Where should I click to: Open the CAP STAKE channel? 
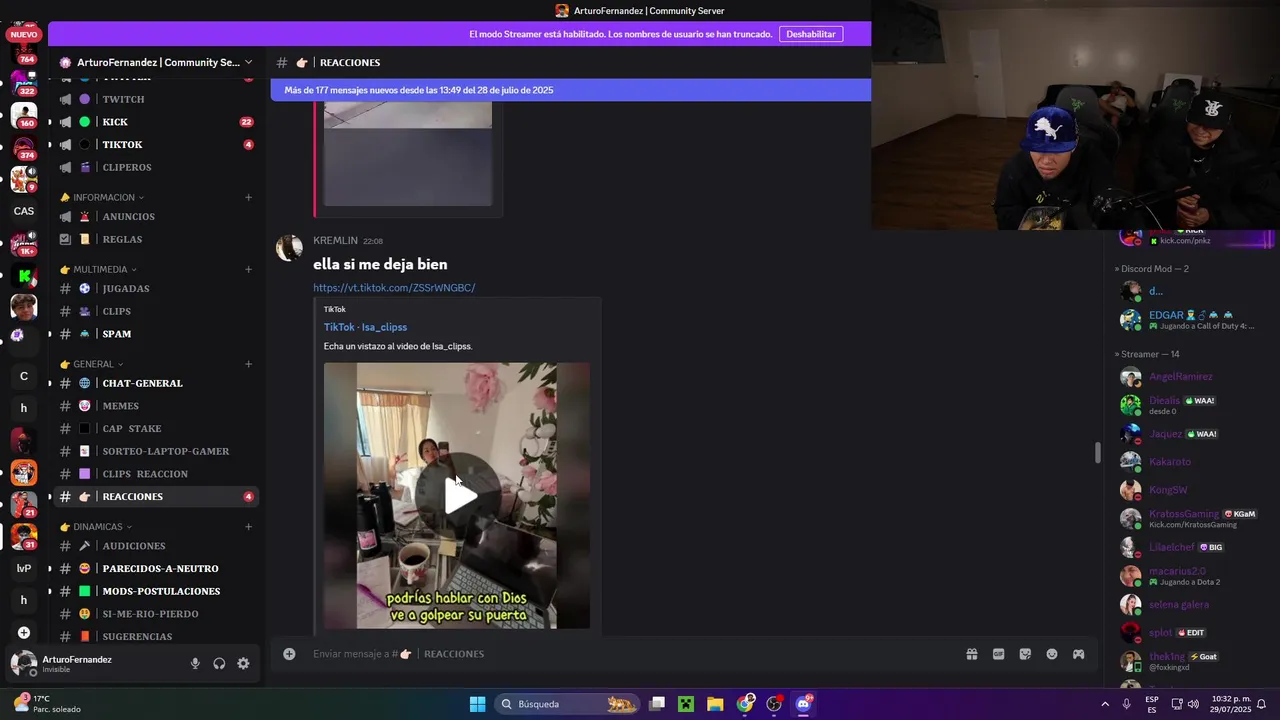click(x=156, y=429)
